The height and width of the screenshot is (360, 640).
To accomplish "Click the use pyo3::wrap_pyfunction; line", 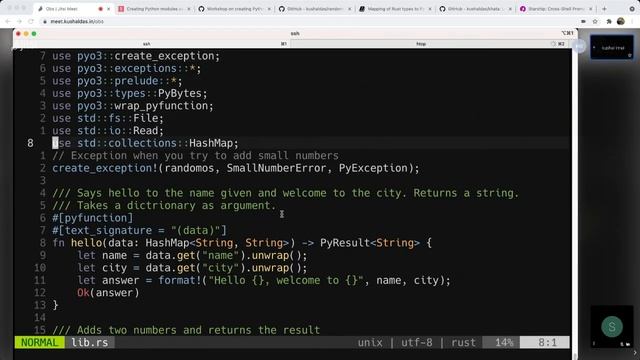I will pyautogui.click(x=133, y=106).
